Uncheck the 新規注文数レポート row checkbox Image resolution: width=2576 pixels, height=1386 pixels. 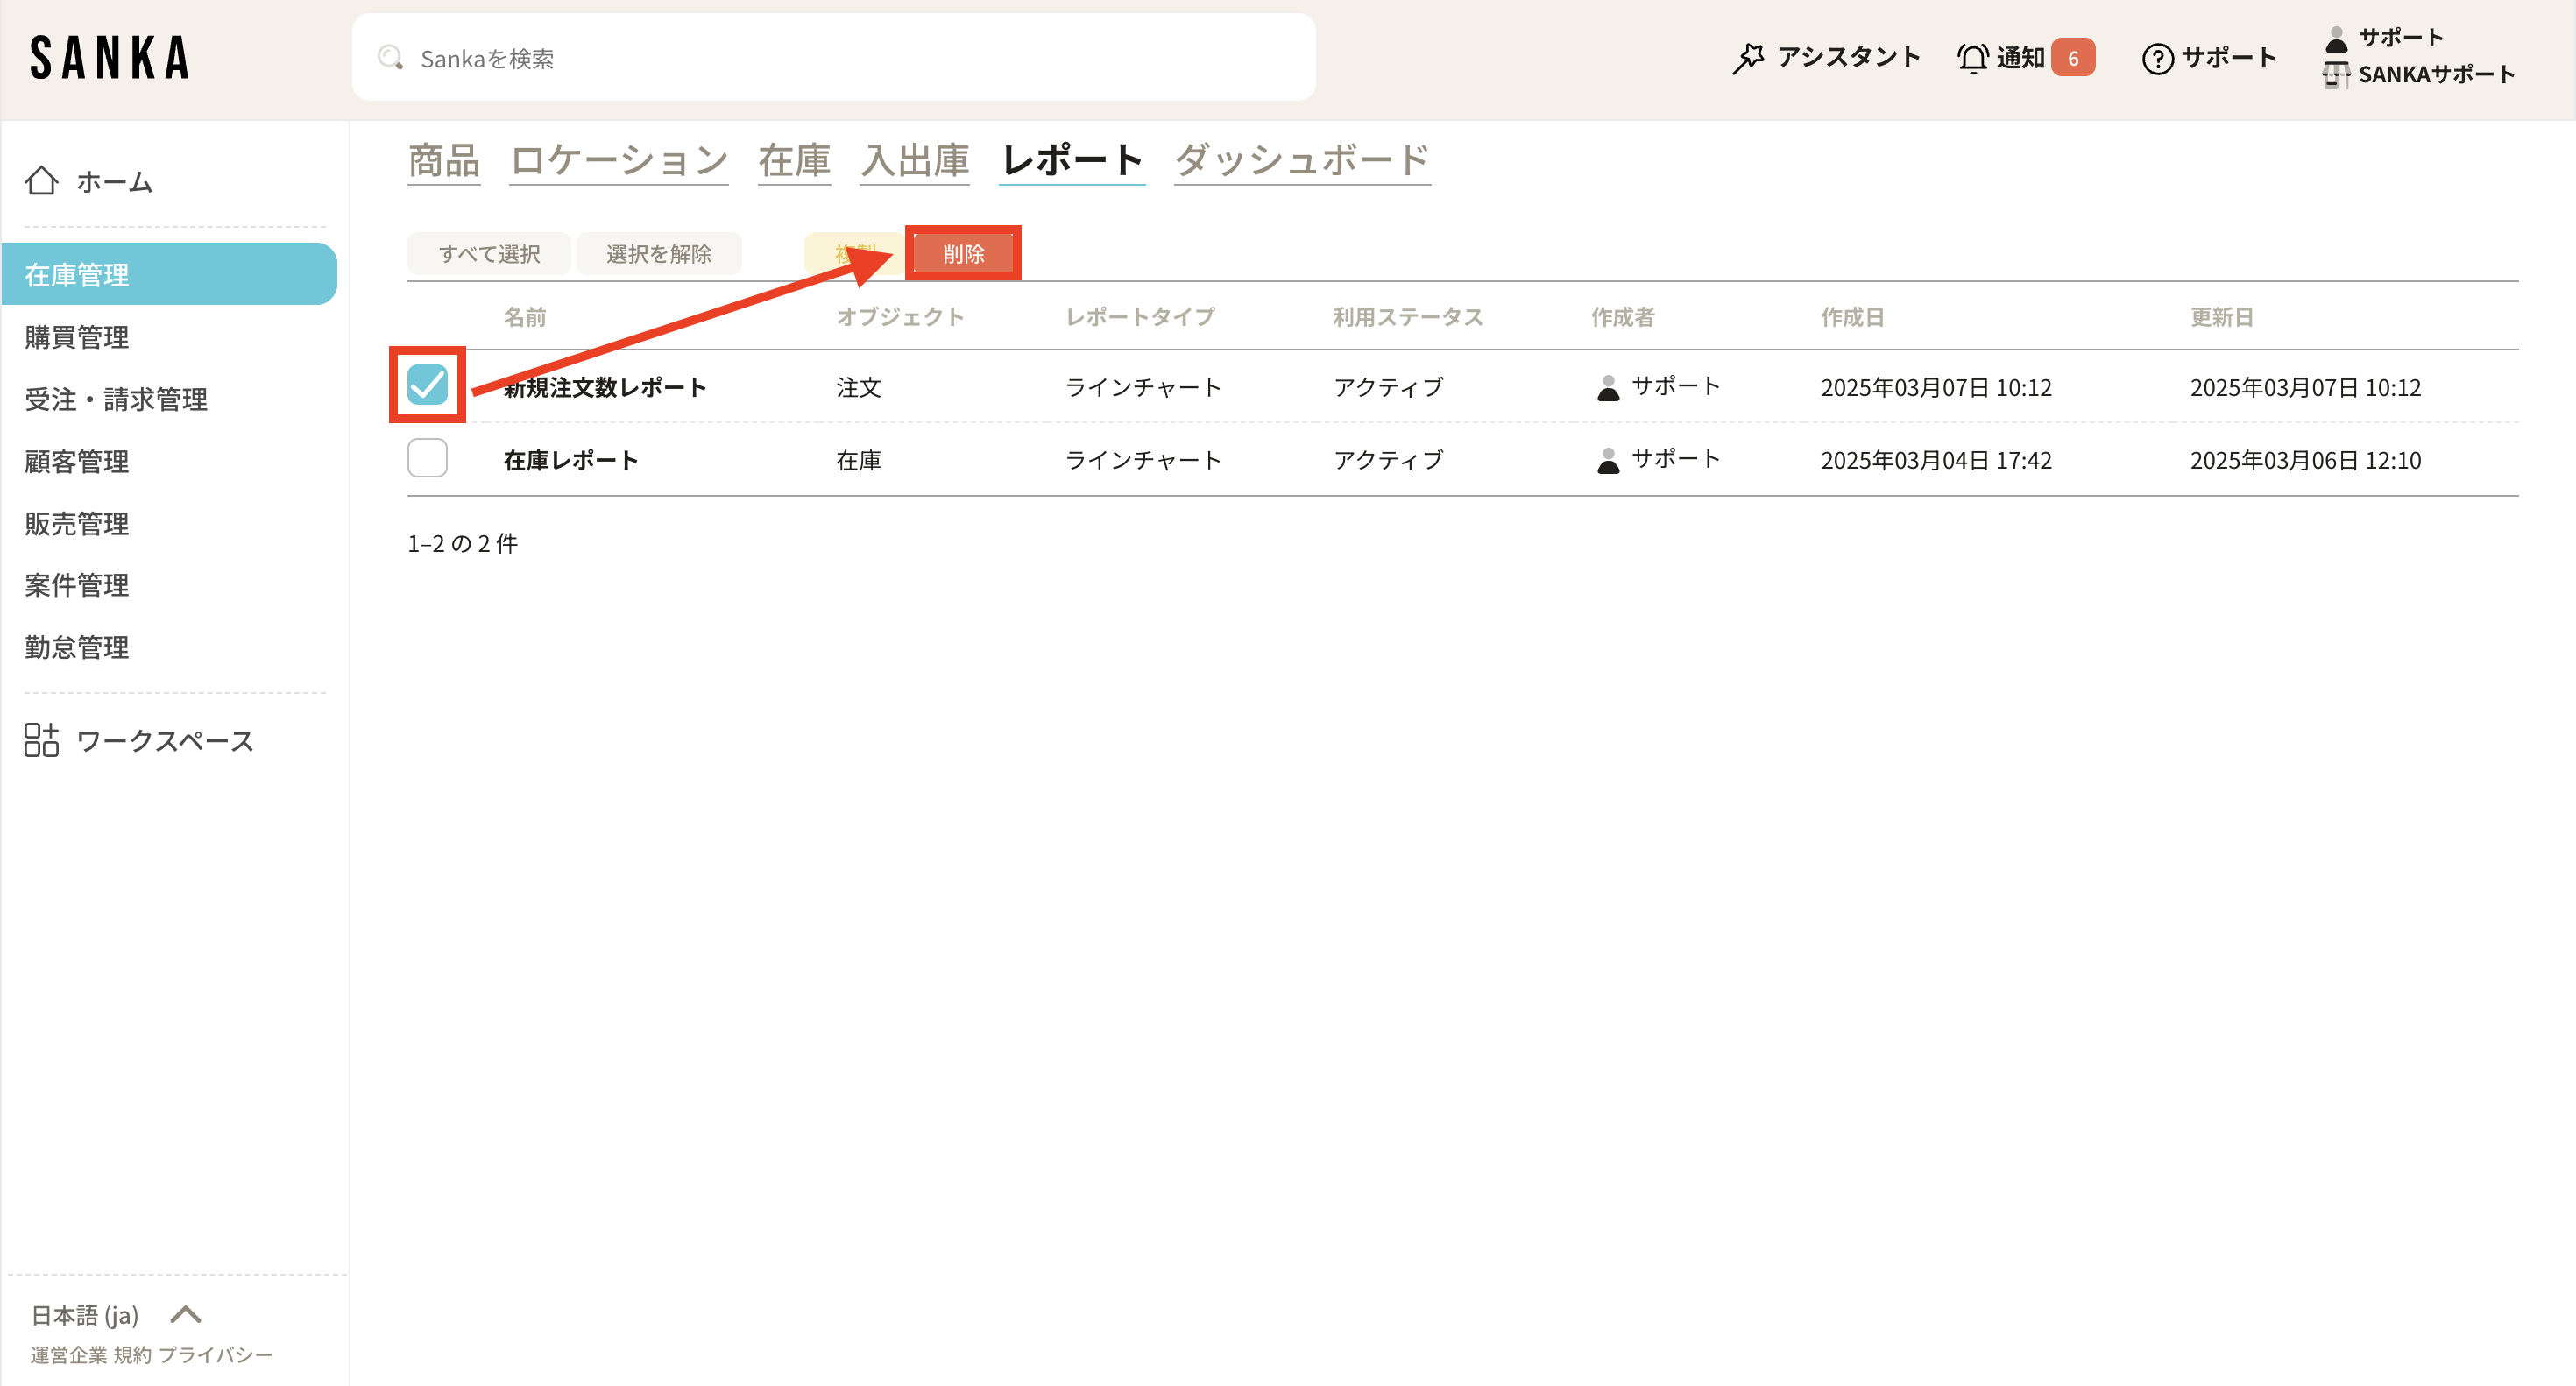click(x=427, y=385)
